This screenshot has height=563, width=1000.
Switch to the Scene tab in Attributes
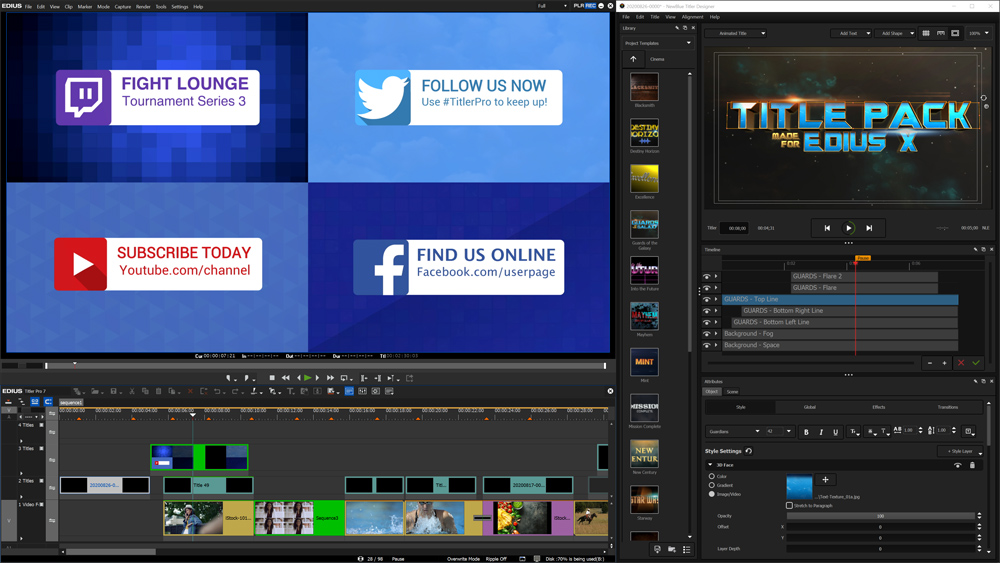pyautogui.click(x=732, y=391)
